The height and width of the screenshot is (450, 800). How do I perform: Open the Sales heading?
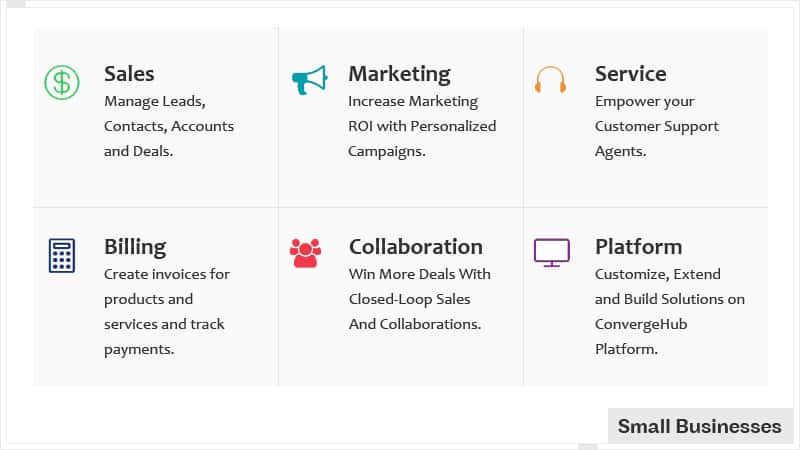tap(129, 74)
